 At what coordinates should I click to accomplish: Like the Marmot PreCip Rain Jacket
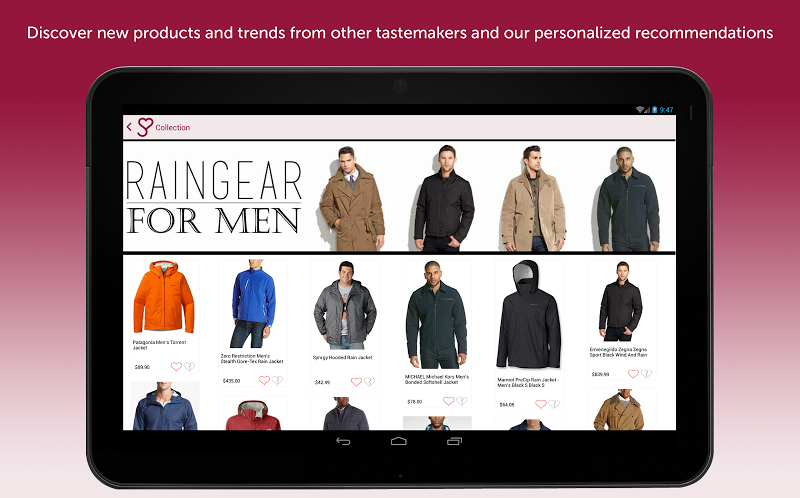click(541, 404)
